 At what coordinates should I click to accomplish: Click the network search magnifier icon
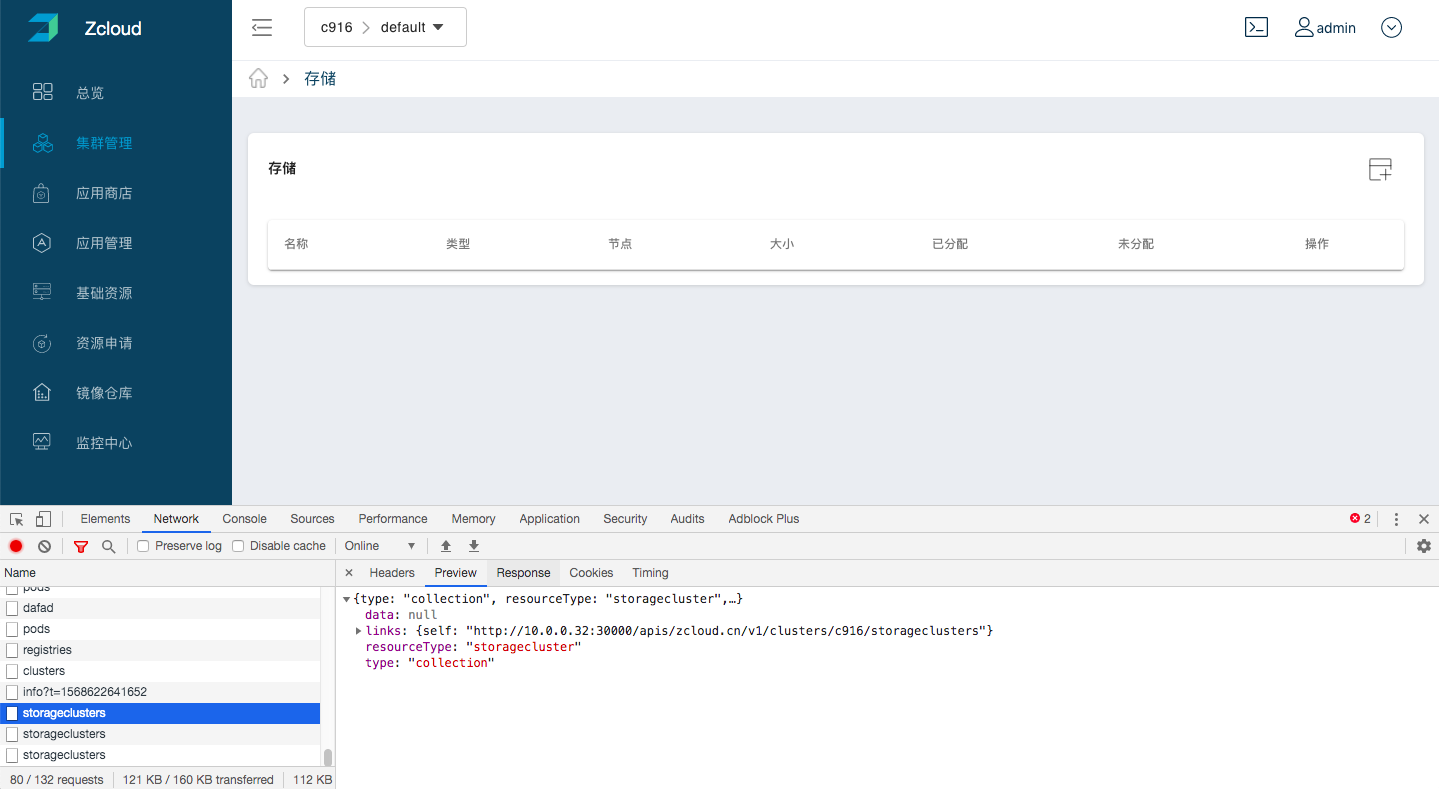point(108,546)
